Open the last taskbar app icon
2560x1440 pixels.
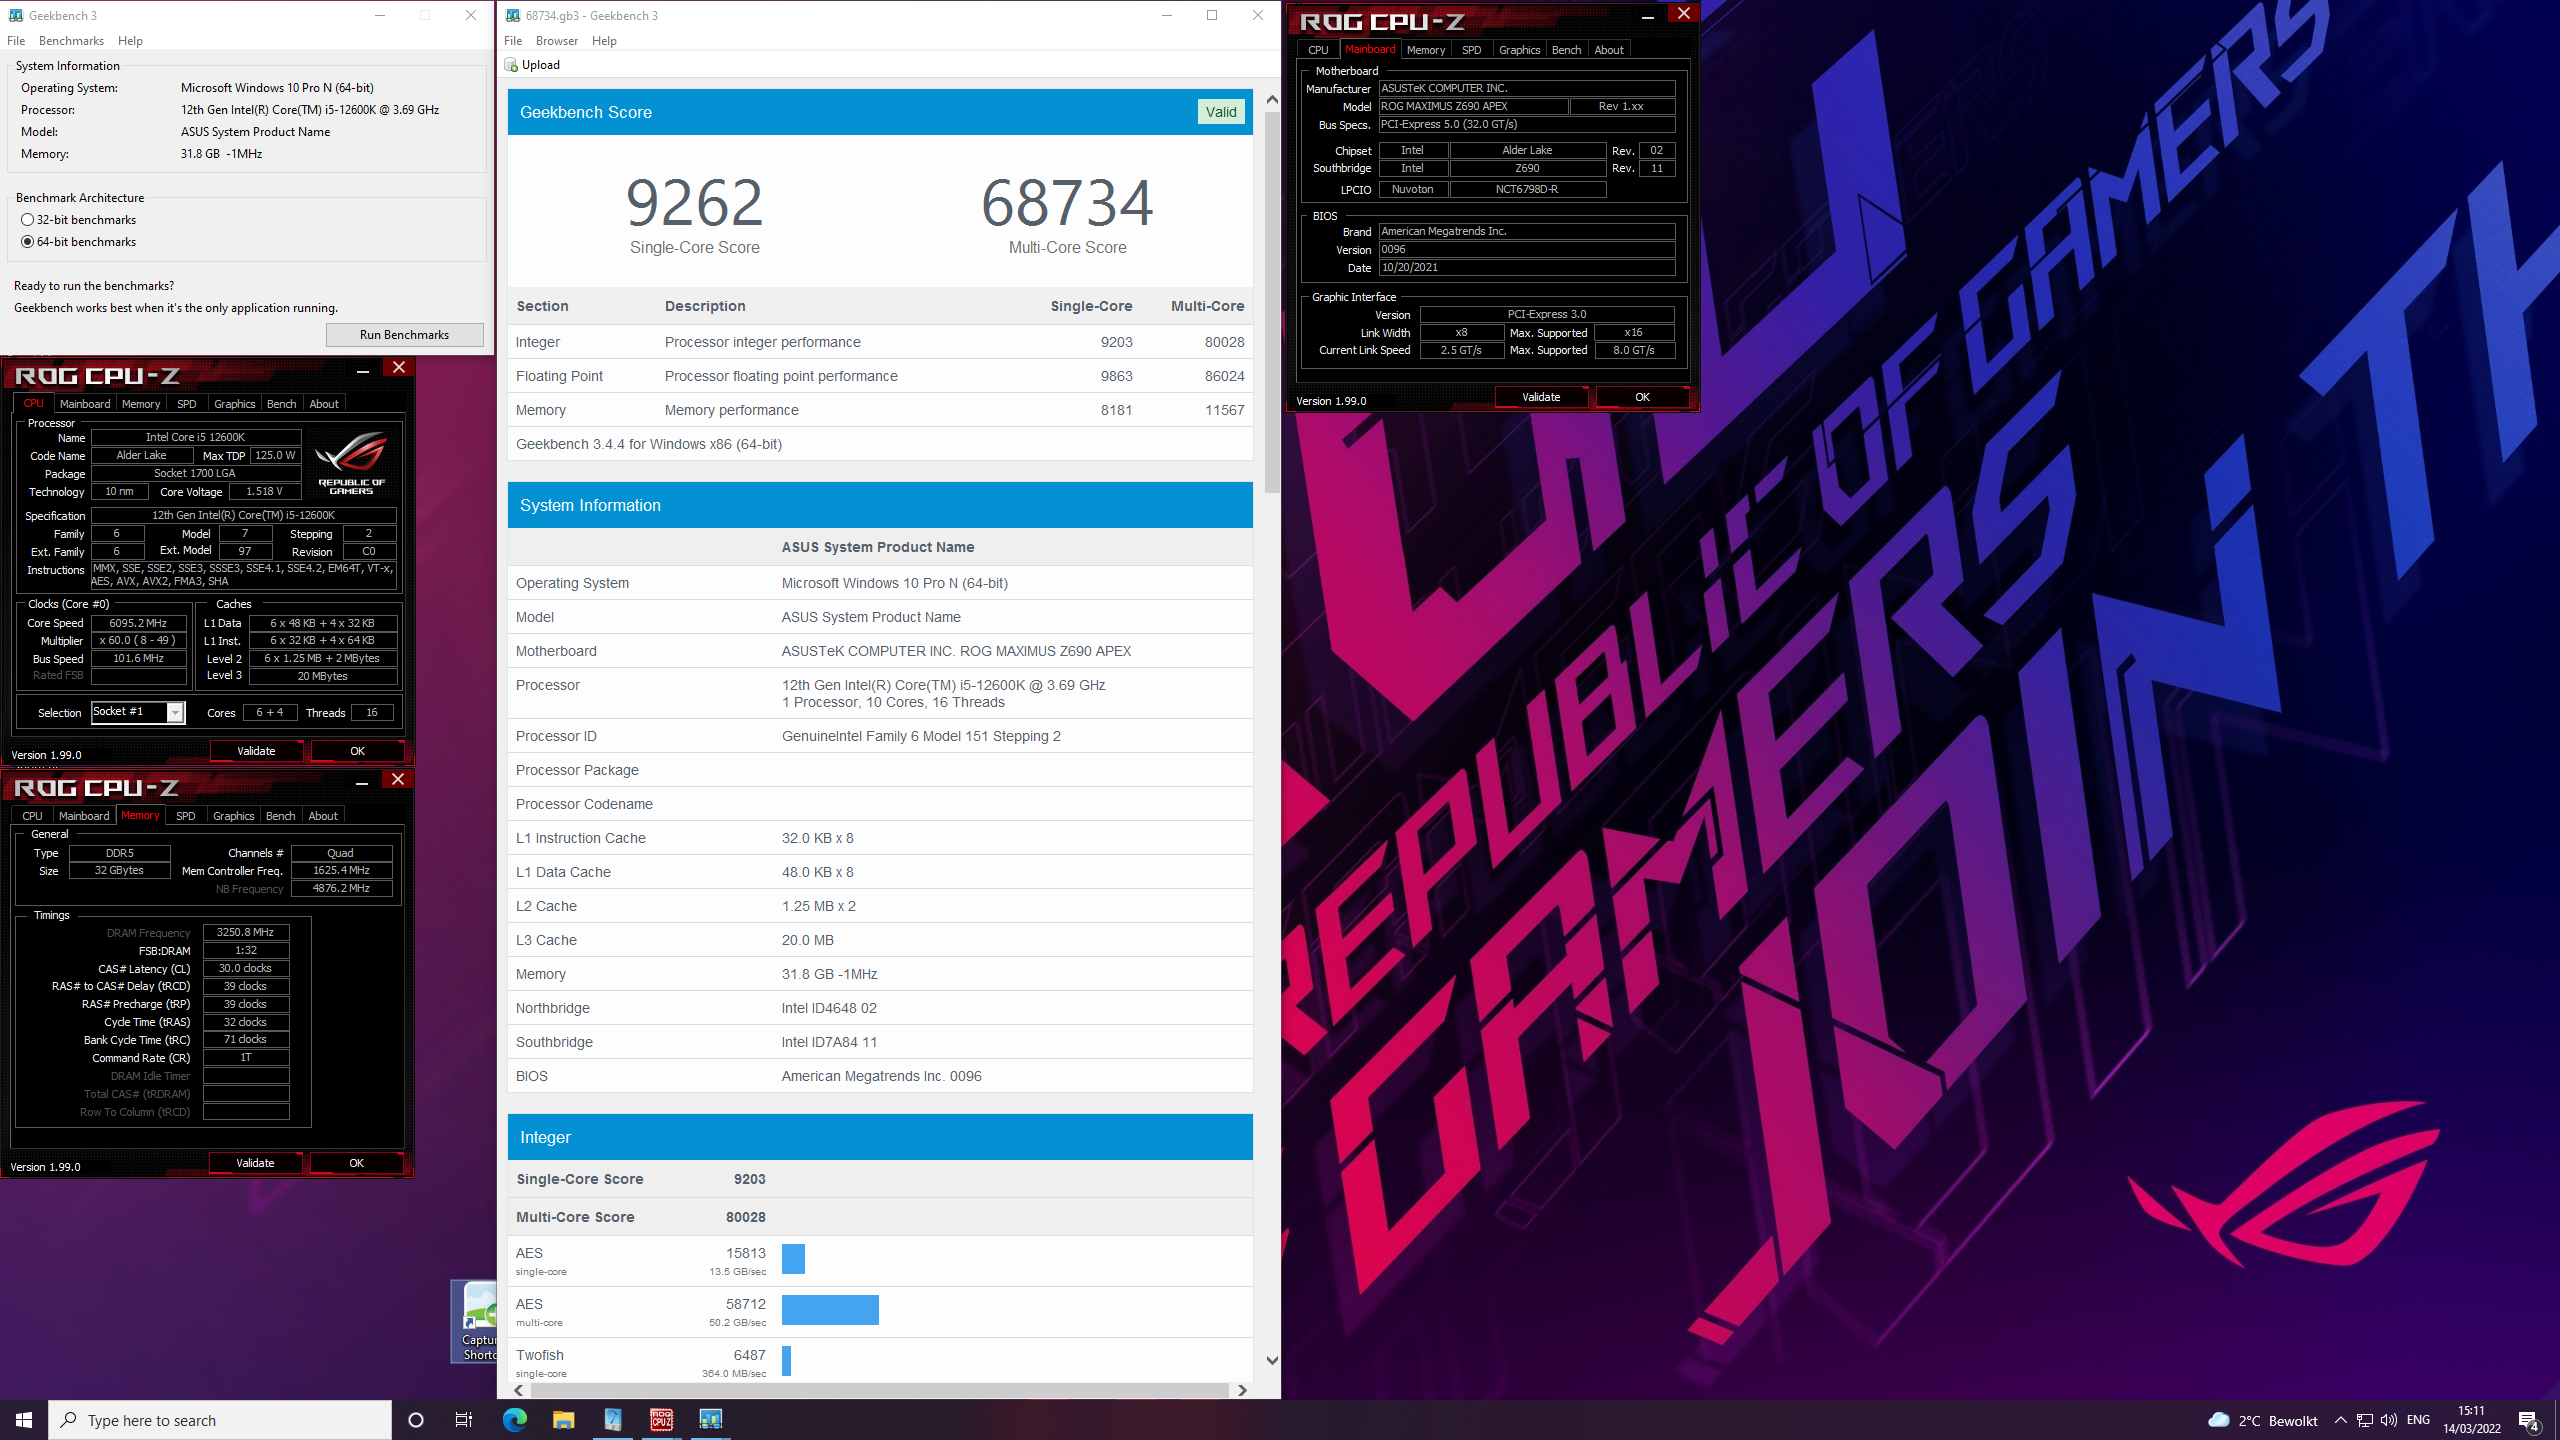point(710,1420)
